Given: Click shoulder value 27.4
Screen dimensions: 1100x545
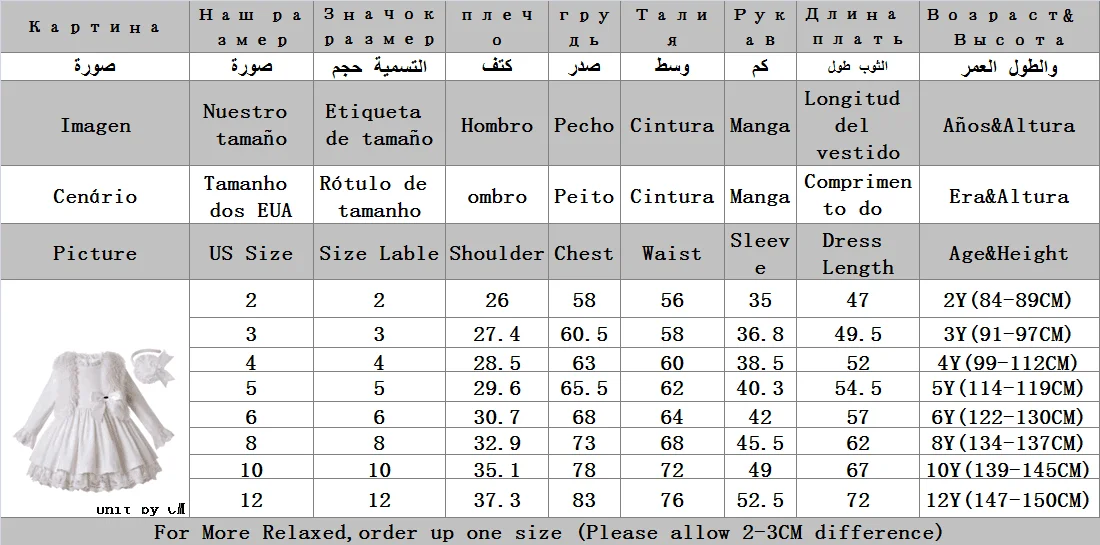Looking at the screenshot, I should coord(497,334).
